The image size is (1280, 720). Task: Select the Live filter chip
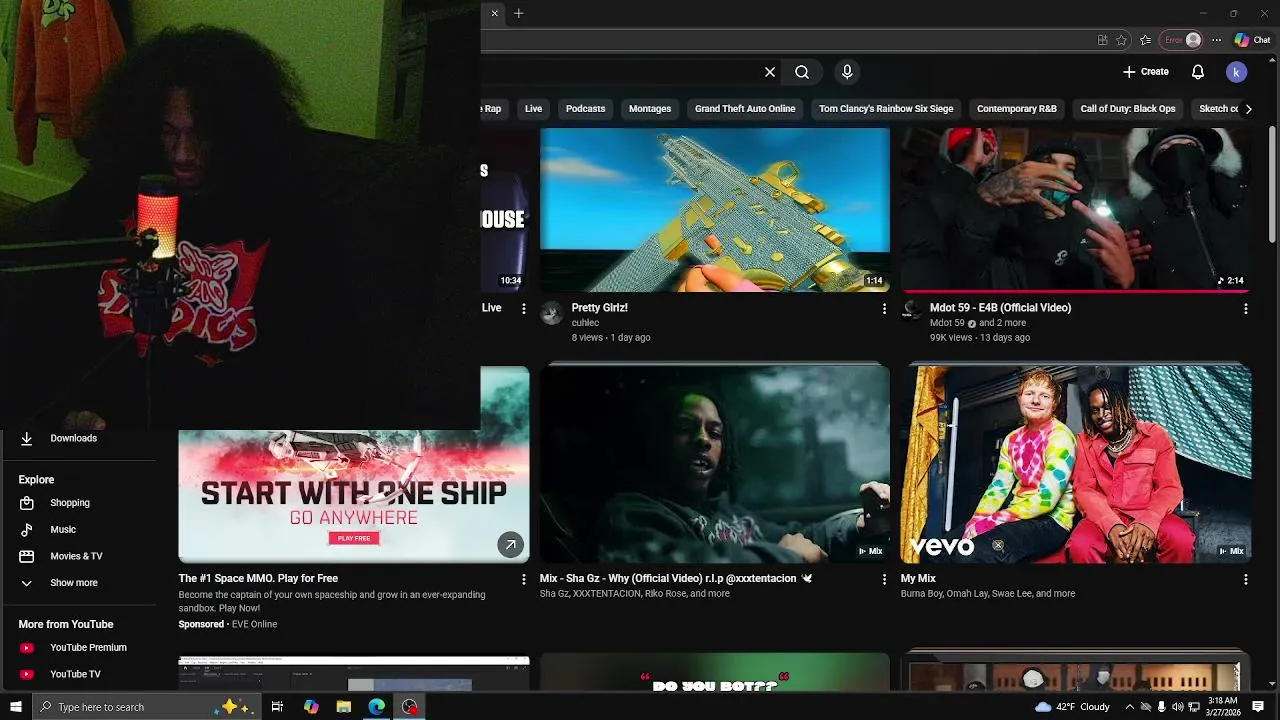coord(533,109)
